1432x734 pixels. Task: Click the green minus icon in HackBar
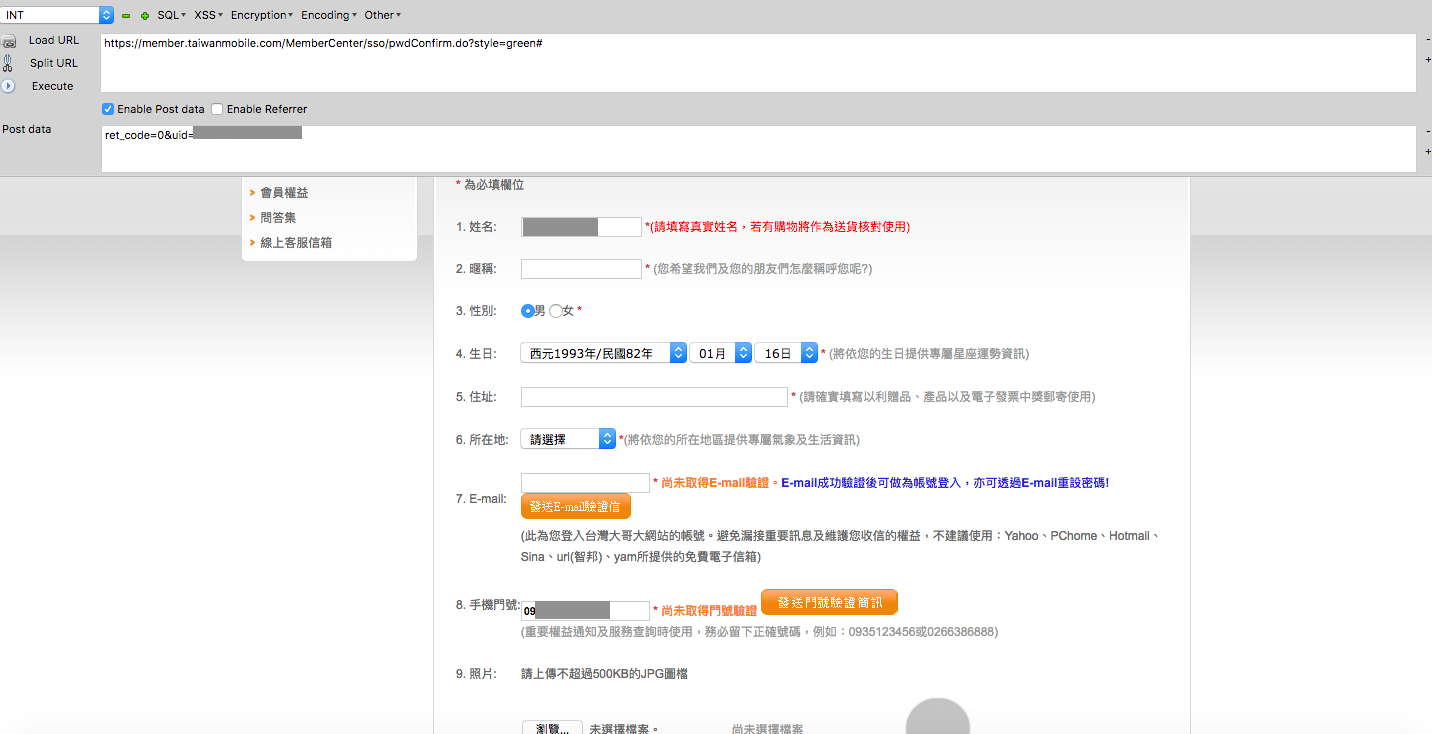(x=126, y=16)
